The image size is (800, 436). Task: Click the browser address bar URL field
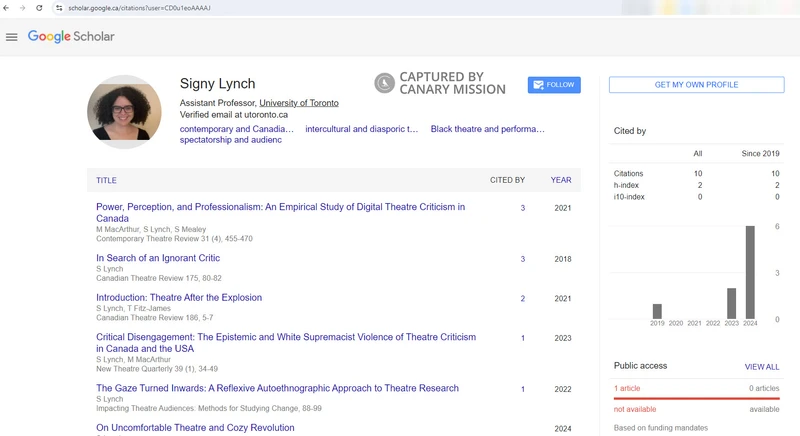point(300,8)
